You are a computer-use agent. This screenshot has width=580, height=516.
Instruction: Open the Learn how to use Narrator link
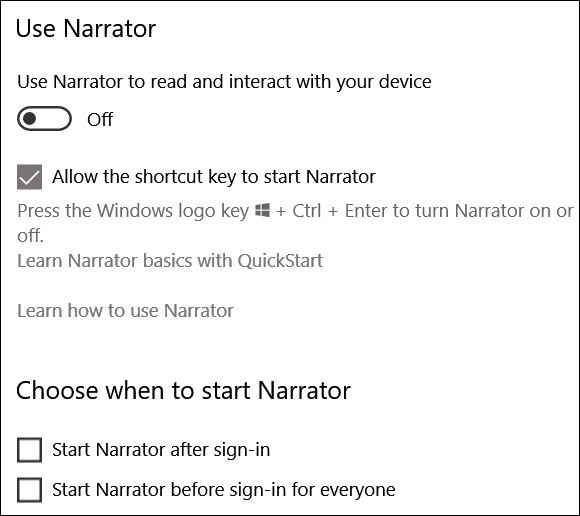pos(125,310)
